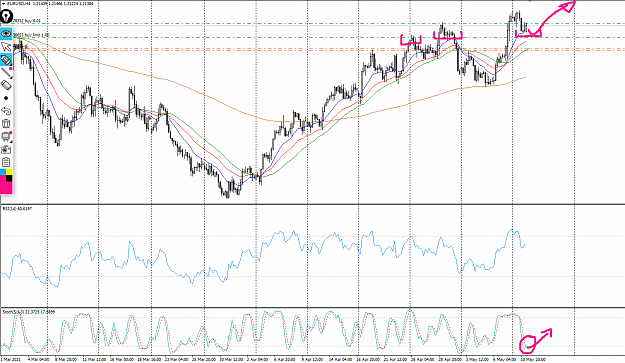625x363 pixels.
Task: Click the lightbulb hint icon
Action: [x=6, y=16]
